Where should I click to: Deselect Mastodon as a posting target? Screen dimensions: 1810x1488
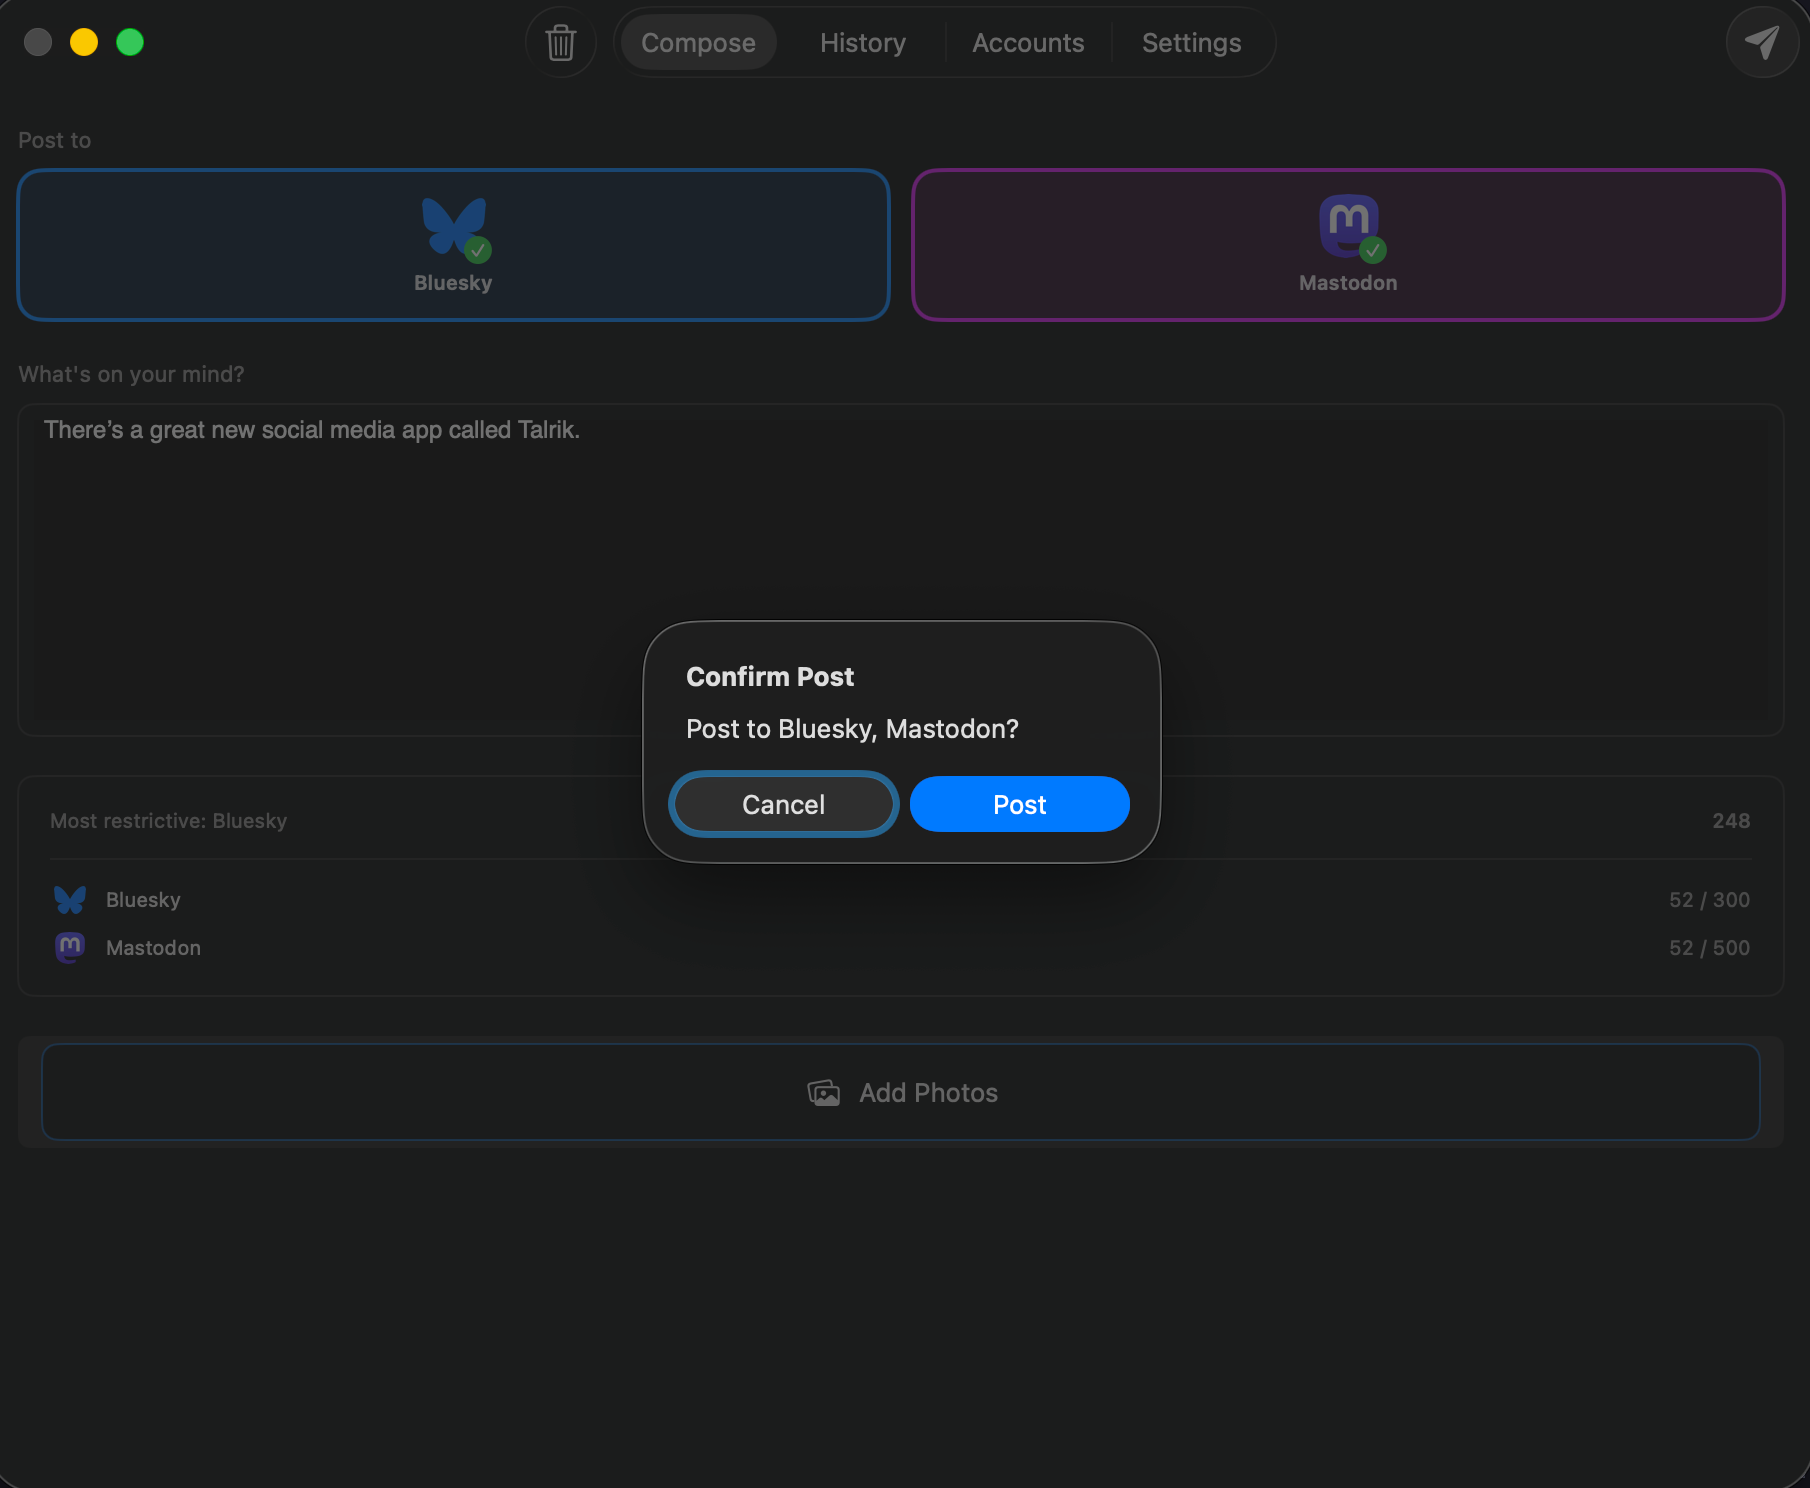pos(1348,244)
